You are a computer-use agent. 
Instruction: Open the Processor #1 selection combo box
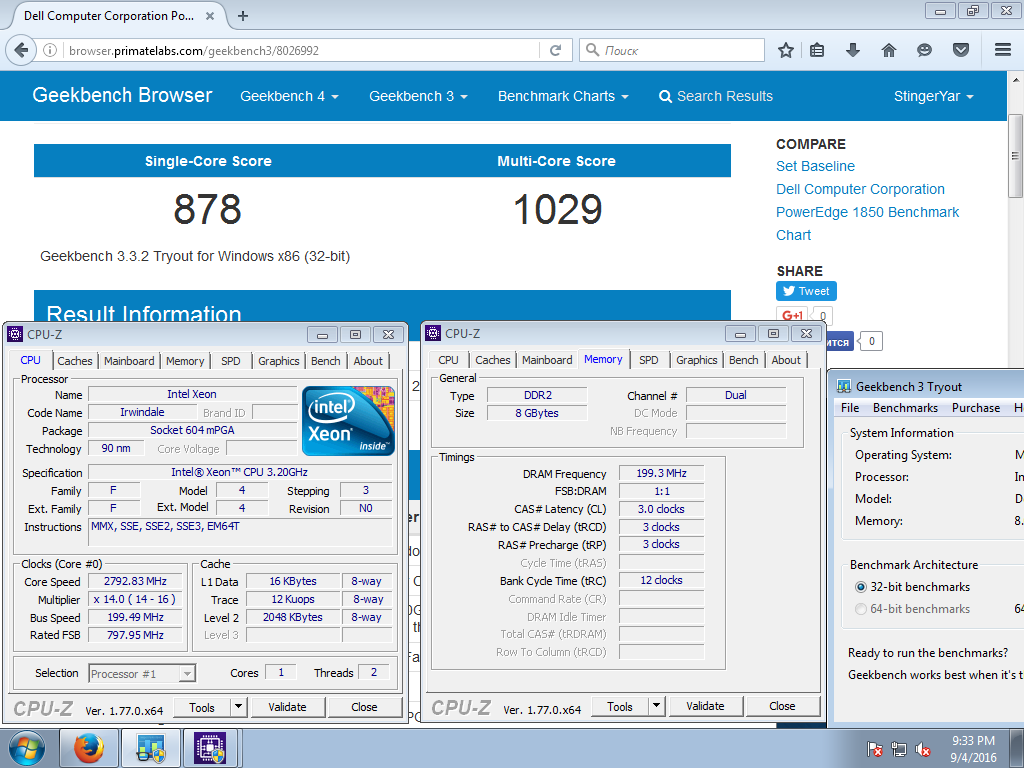142,673
